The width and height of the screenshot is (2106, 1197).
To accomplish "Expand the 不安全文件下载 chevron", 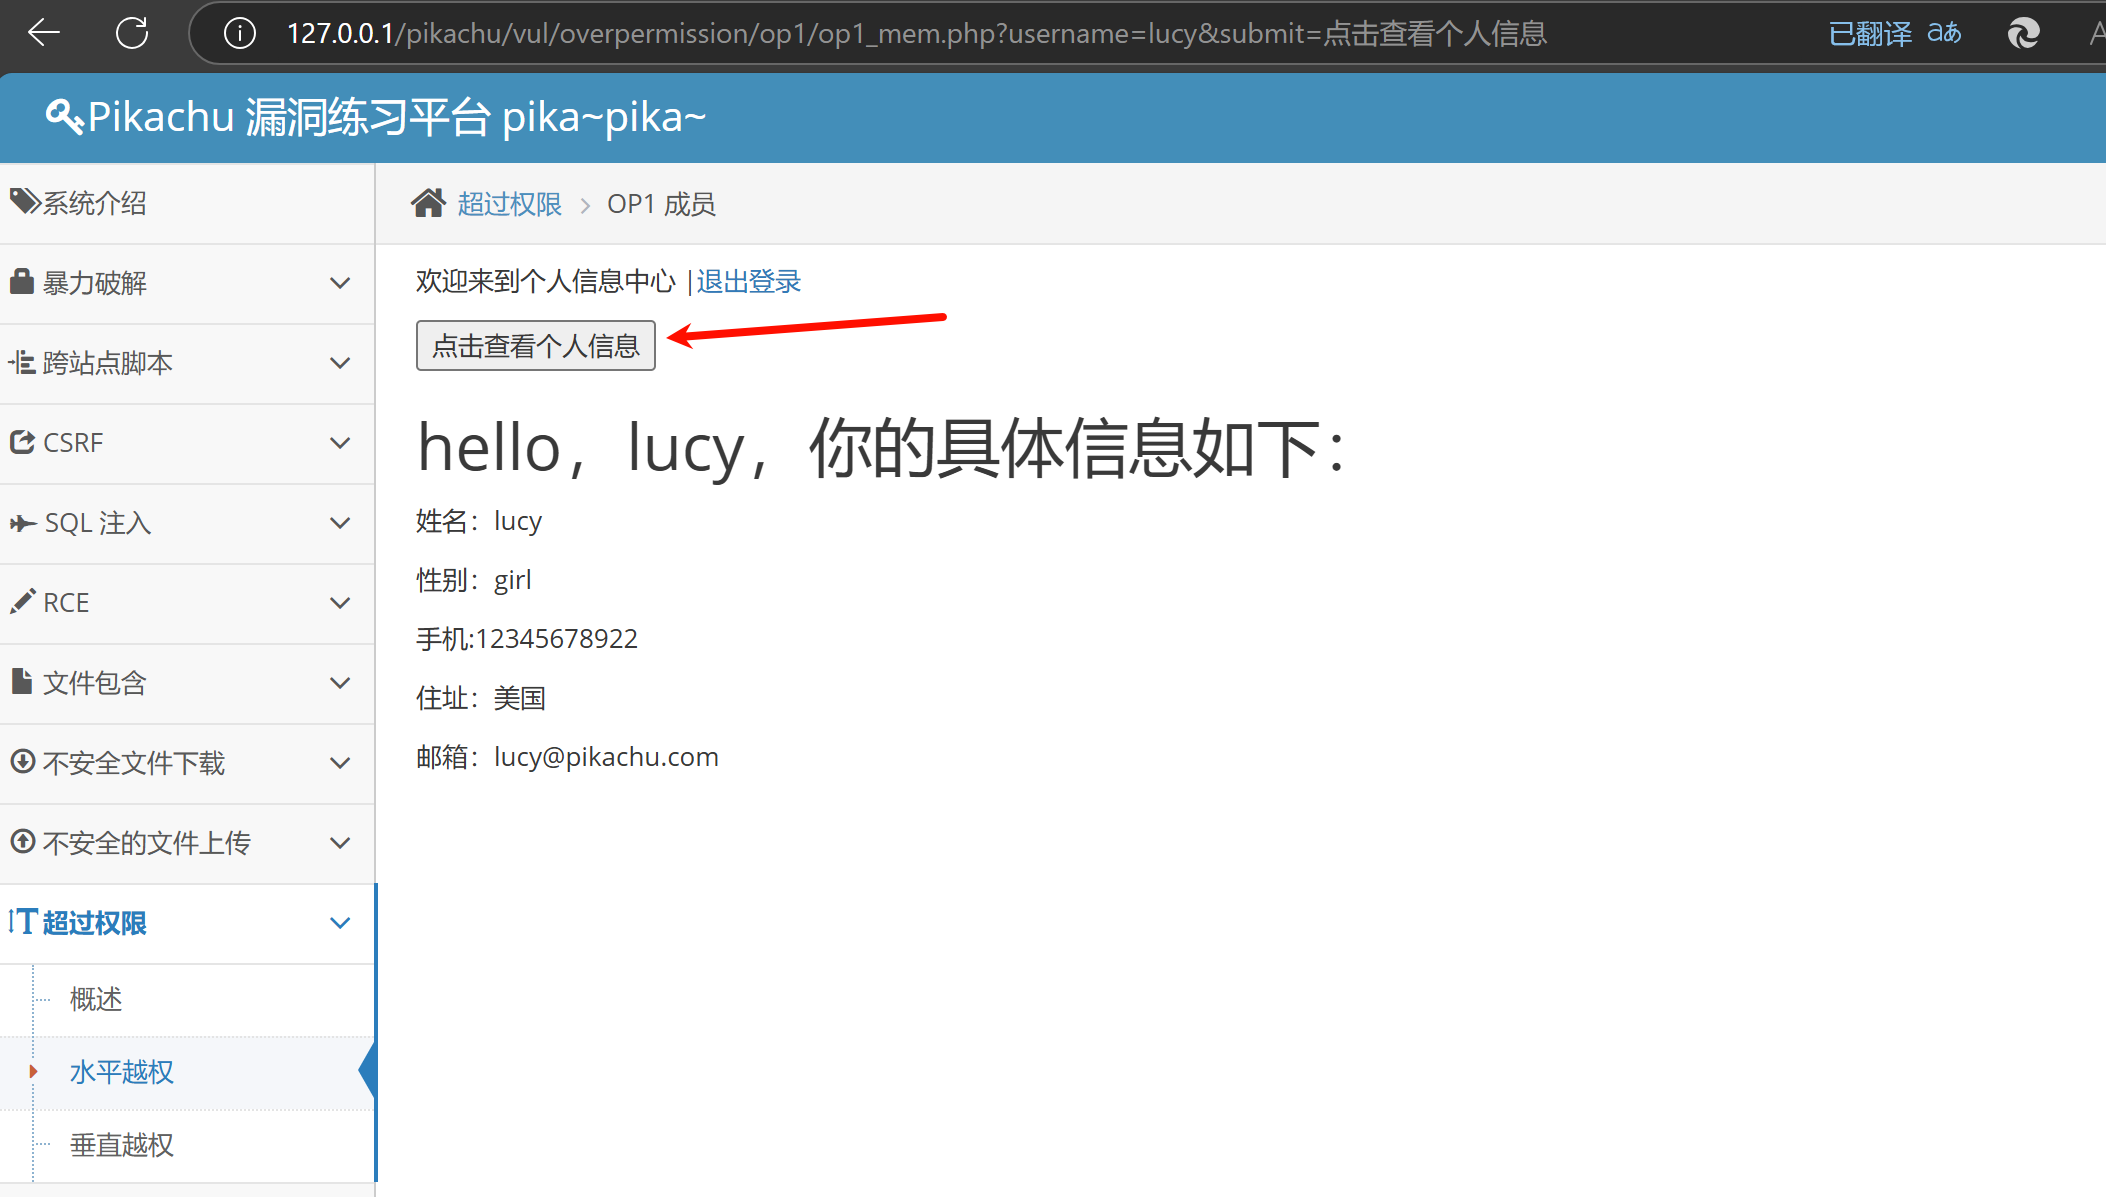I will pos(340,763).
